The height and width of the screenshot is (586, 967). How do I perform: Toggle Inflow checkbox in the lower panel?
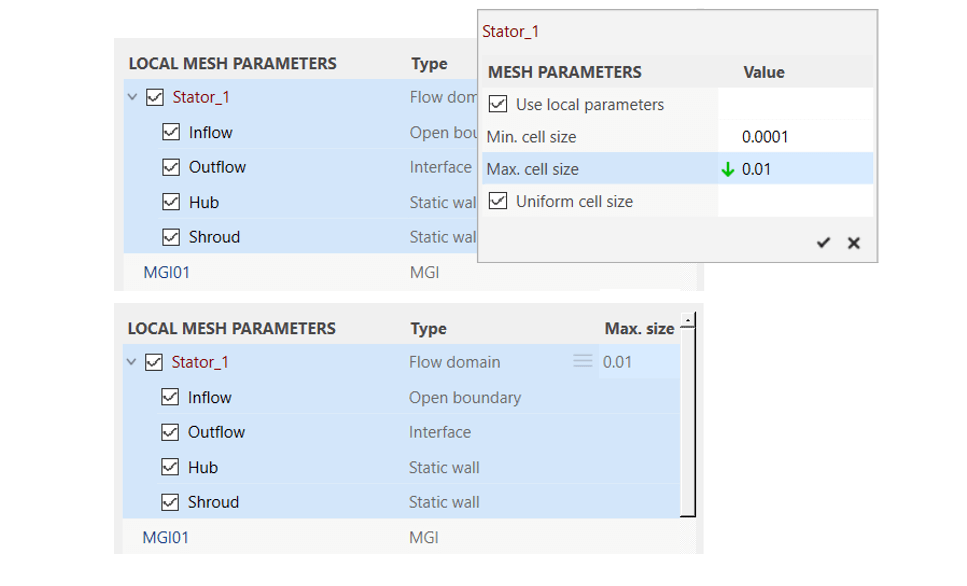pyautogui.click(x=170, y=397)
